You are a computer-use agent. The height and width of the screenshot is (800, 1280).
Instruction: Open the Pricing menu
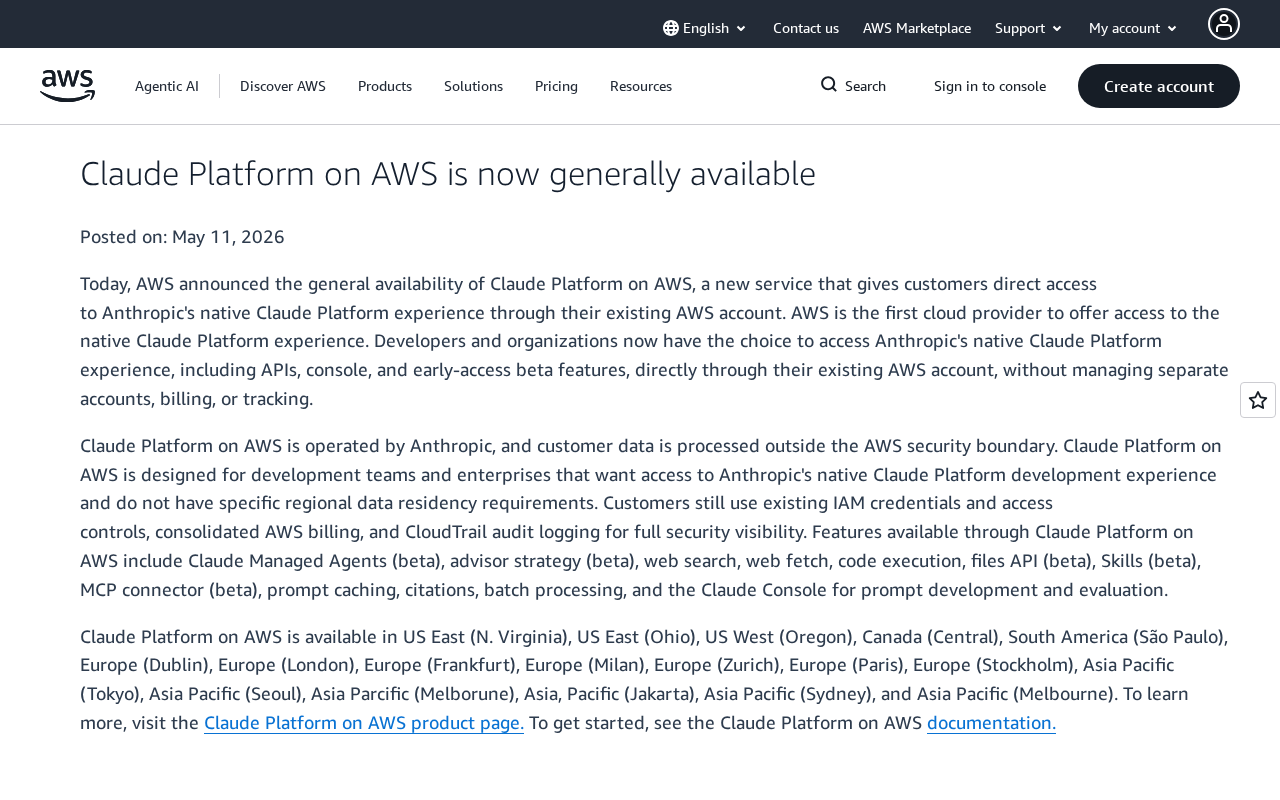tap(556, 86)
